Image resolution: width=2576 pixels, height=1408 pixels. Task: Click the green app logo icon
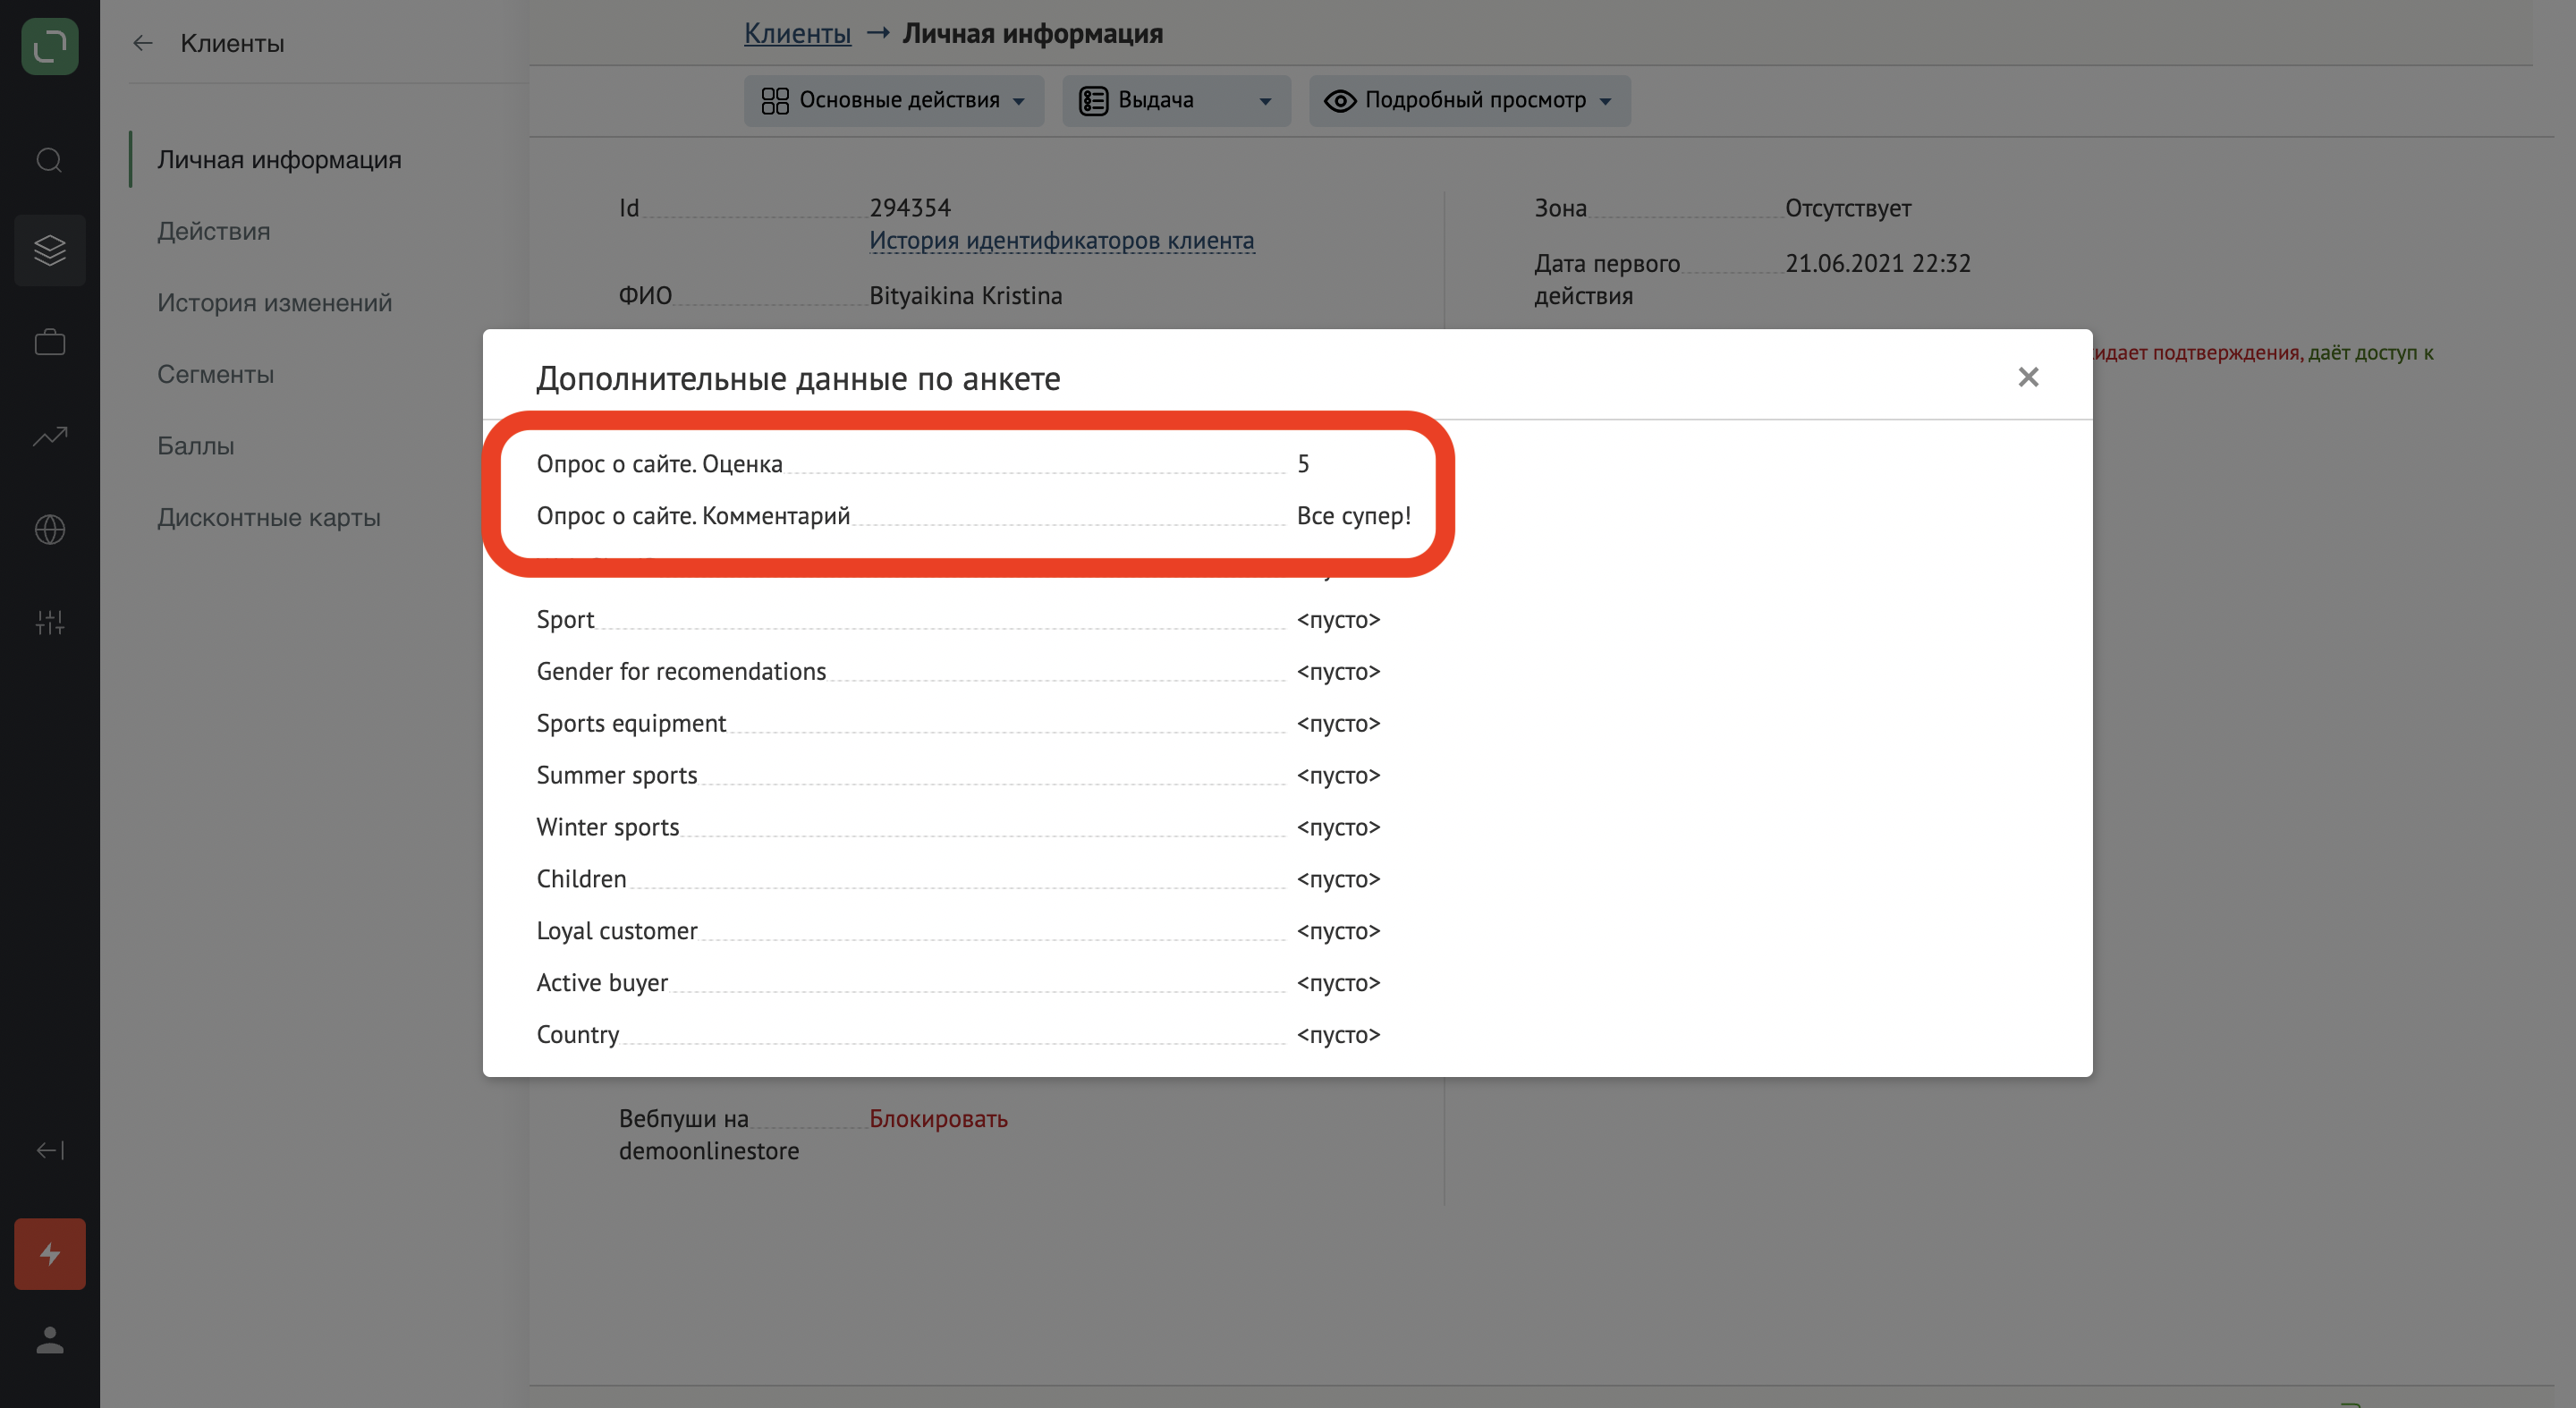click(50, 46)
